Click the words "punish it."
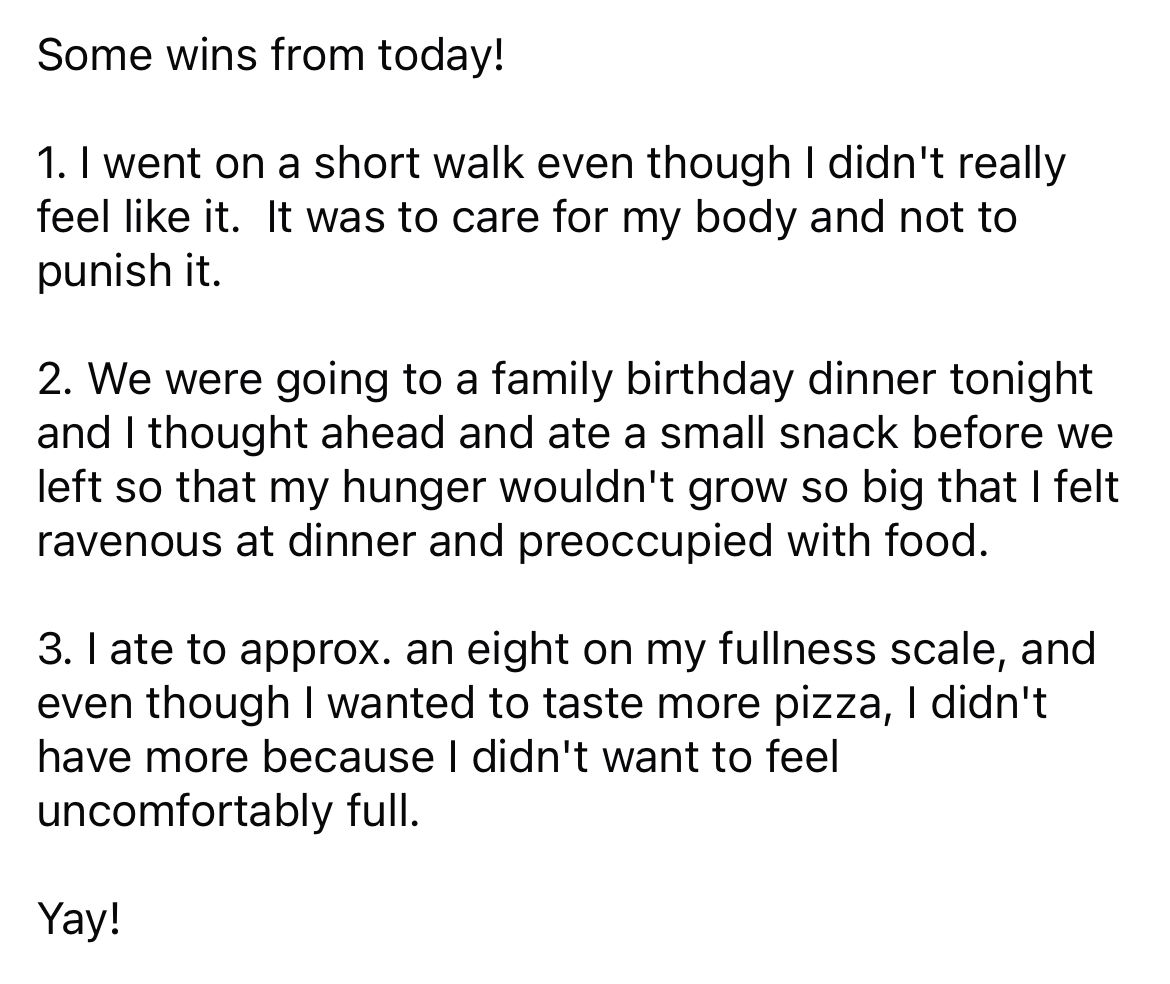The height and width of the screenshot is (984, 1170). [126, 272]
